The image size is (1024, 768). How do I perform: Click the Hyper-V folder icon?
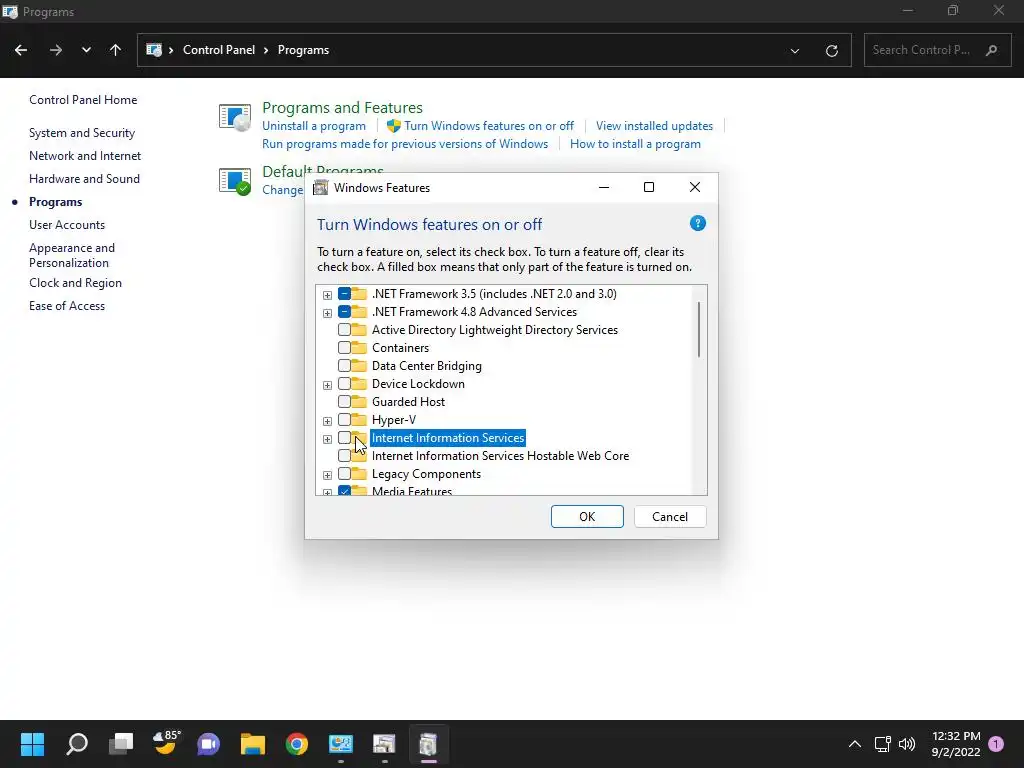(x=359, y=420)
